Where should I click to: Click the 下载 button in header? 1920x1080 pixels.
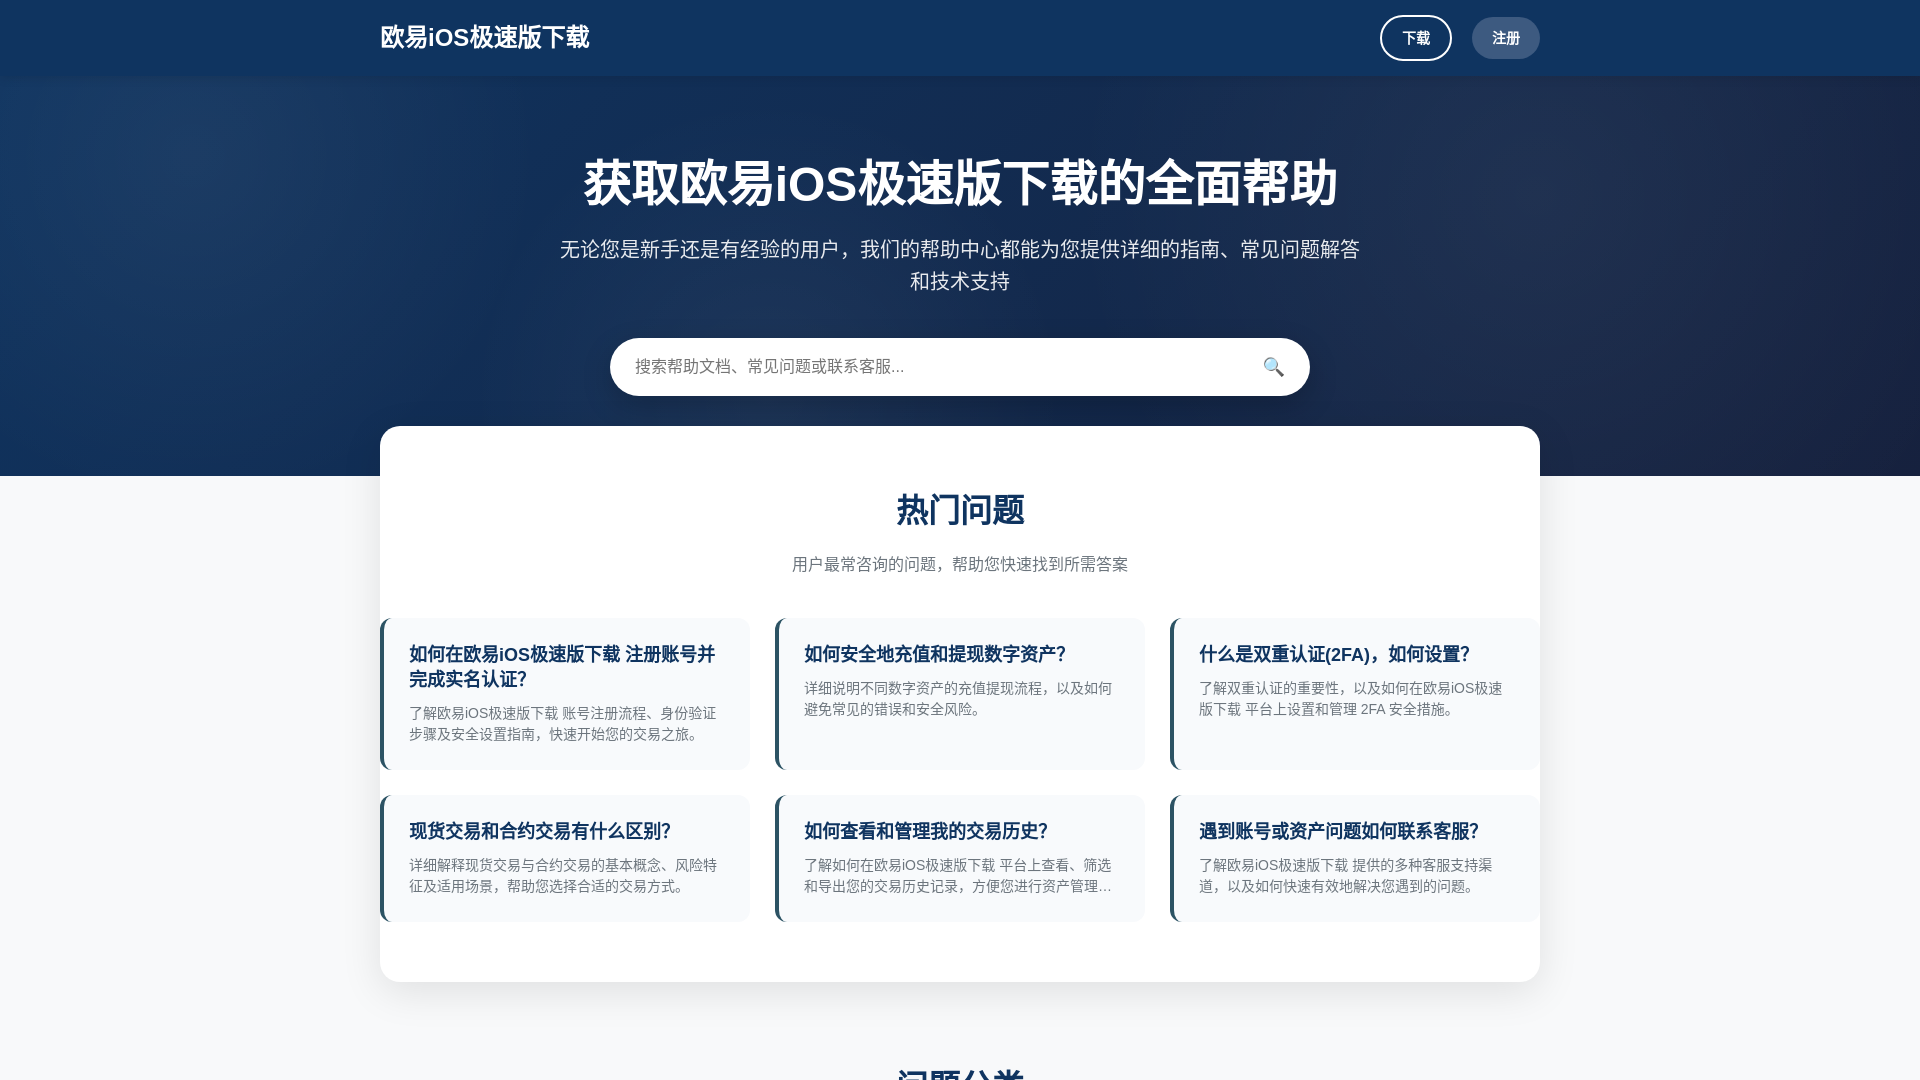(1416, 38)
